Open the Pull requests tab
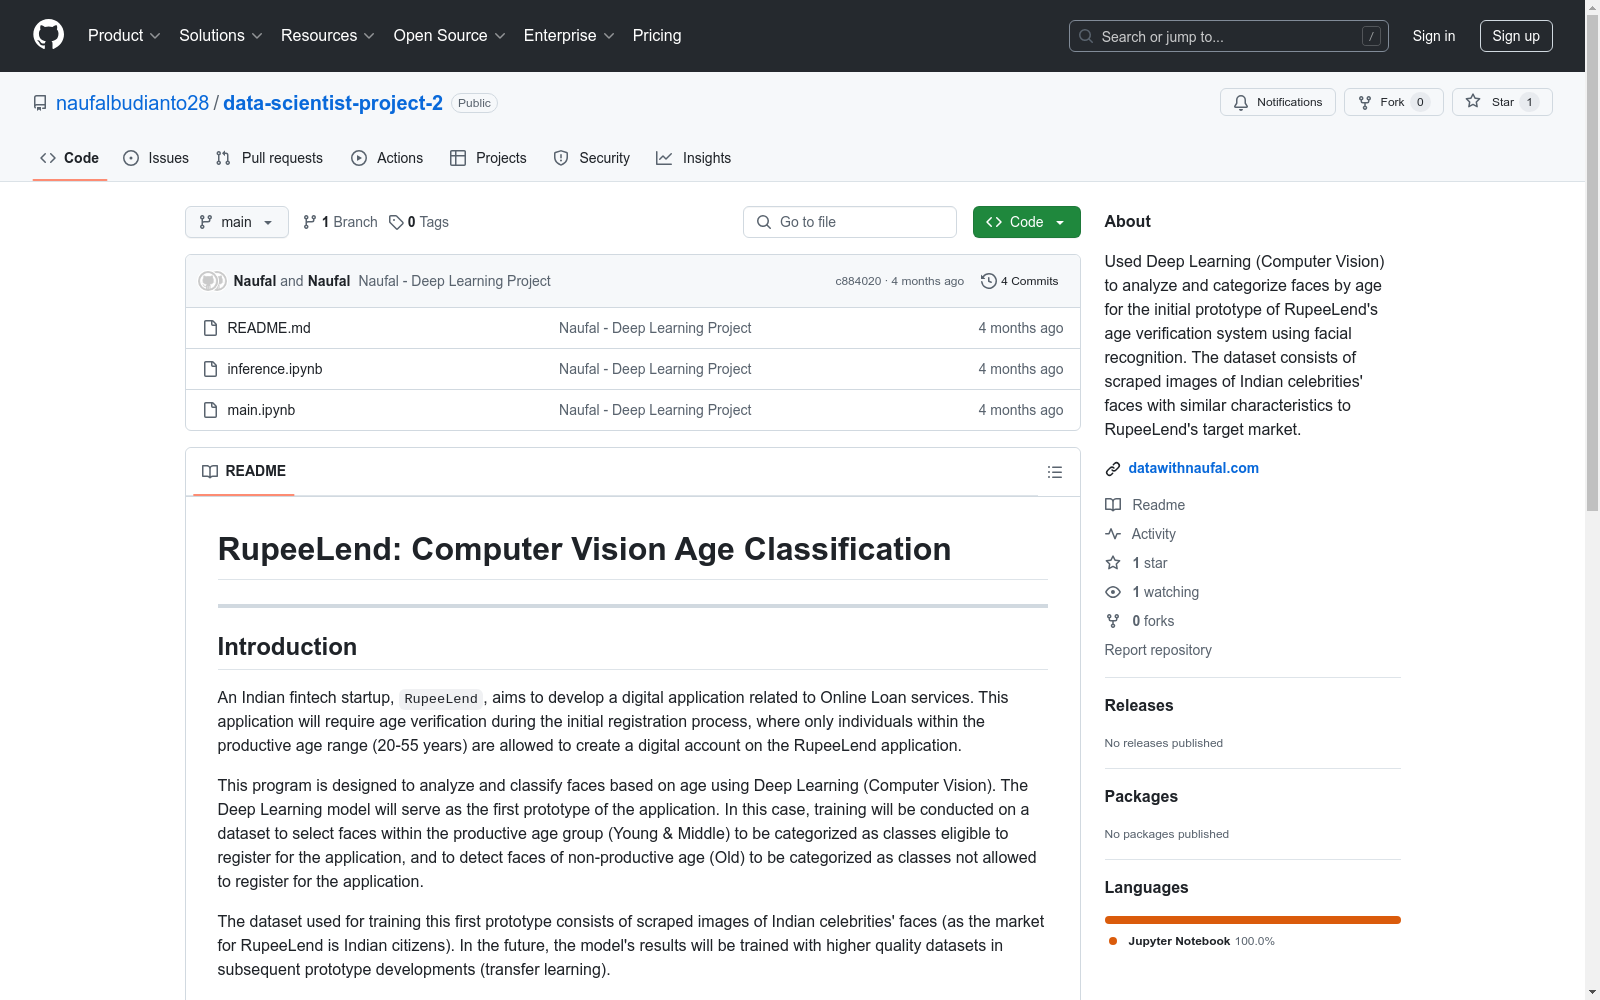This screenshot has height=1000, width=1600. [269, 158]
